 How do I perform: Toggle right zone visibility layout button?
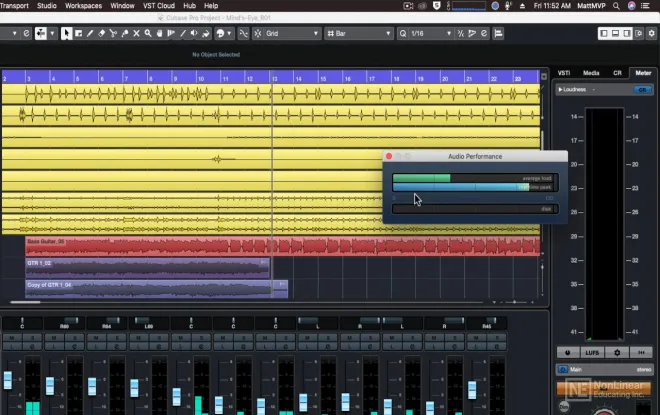627,33
